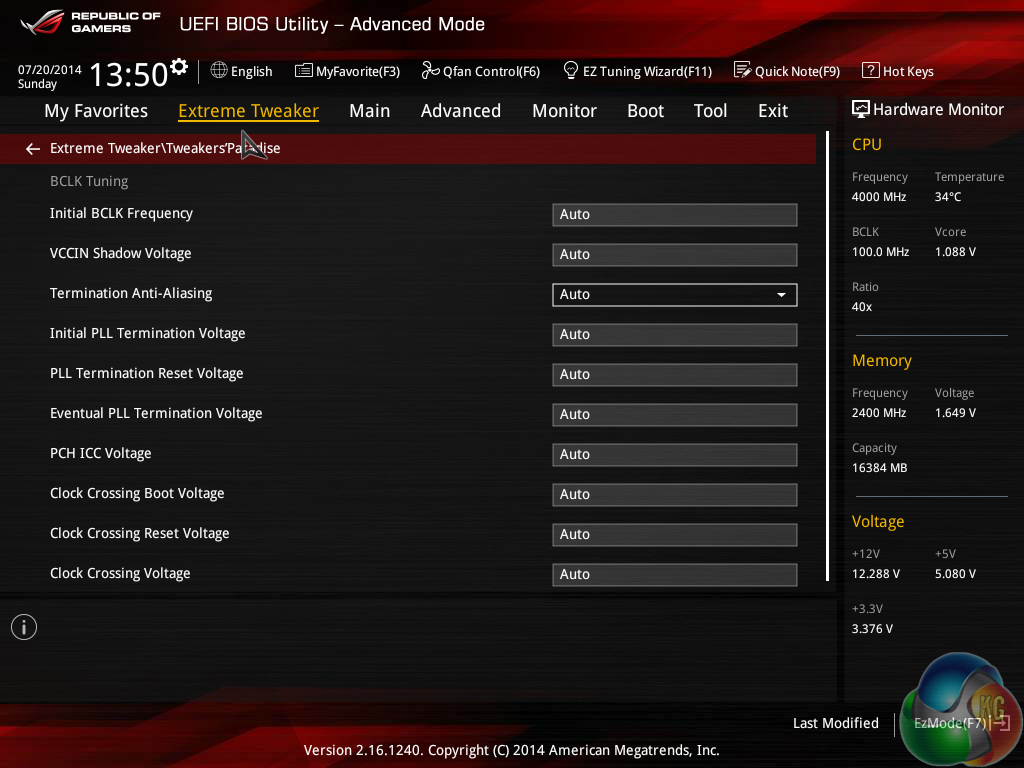Select Clock Crossing Reset Voltage field

(675, 535)
